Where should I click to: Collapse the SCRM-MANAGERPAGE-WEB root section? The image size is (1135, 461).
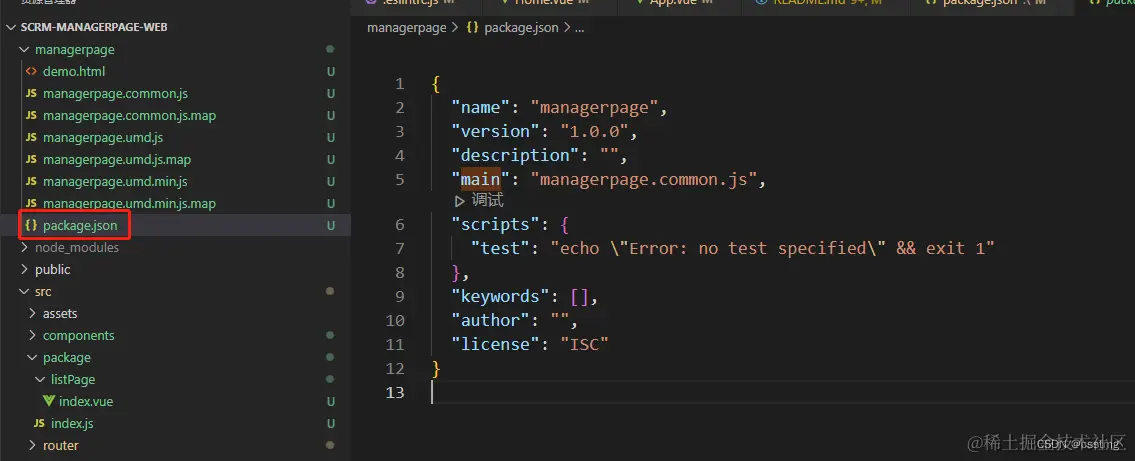click(11, 28)
